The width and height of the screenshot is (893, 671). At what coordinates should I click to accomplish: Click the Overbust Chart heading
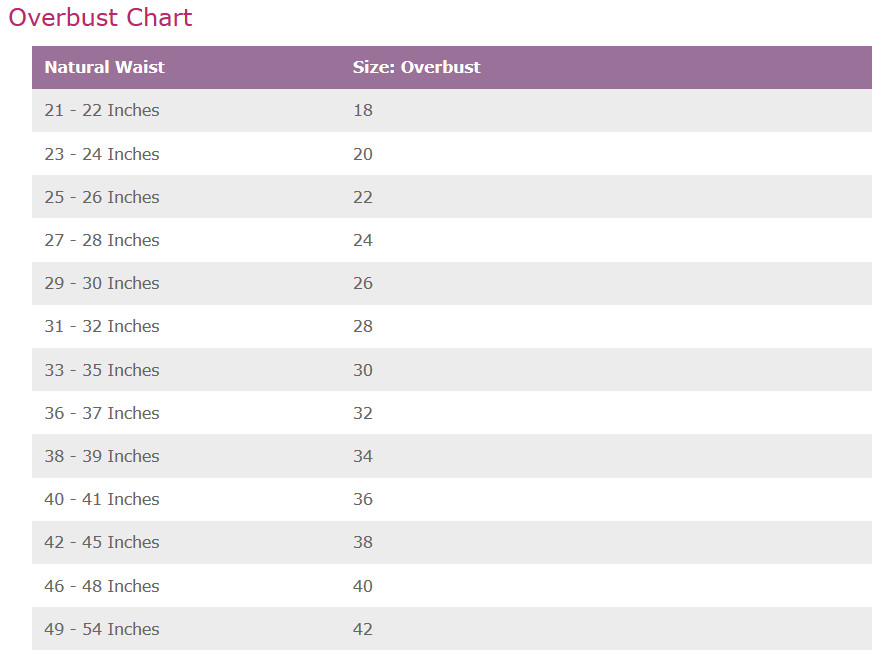100,18
